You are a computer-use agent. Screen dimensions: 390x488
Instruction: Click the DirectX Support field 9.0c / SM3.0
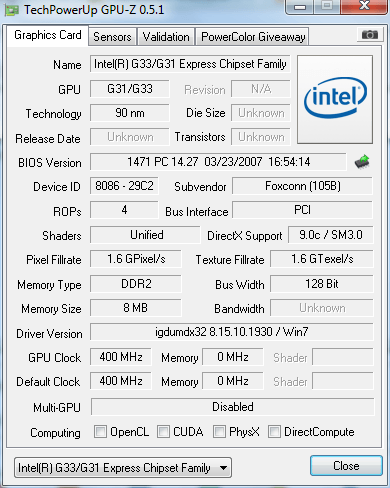click(331, 235)
